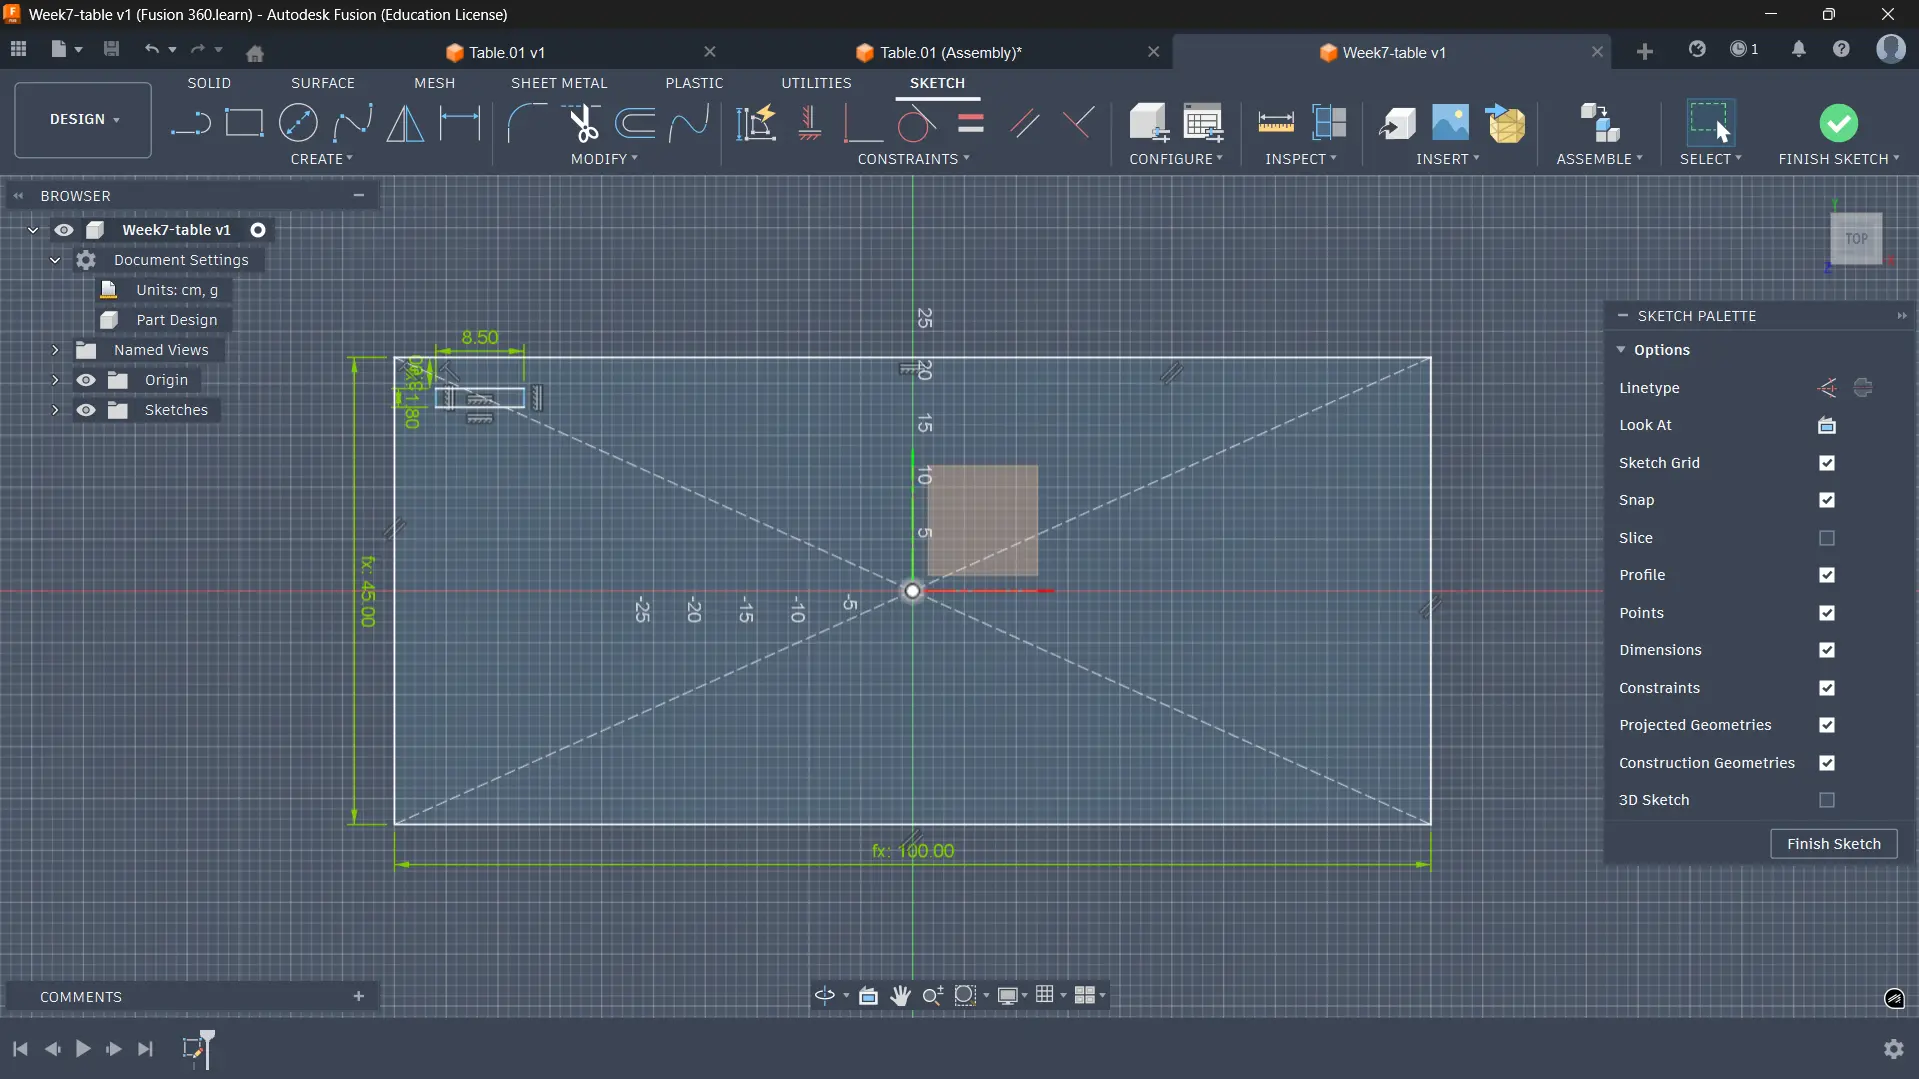Click the Look At icon in Sketch Palette

pos(1827,426)
